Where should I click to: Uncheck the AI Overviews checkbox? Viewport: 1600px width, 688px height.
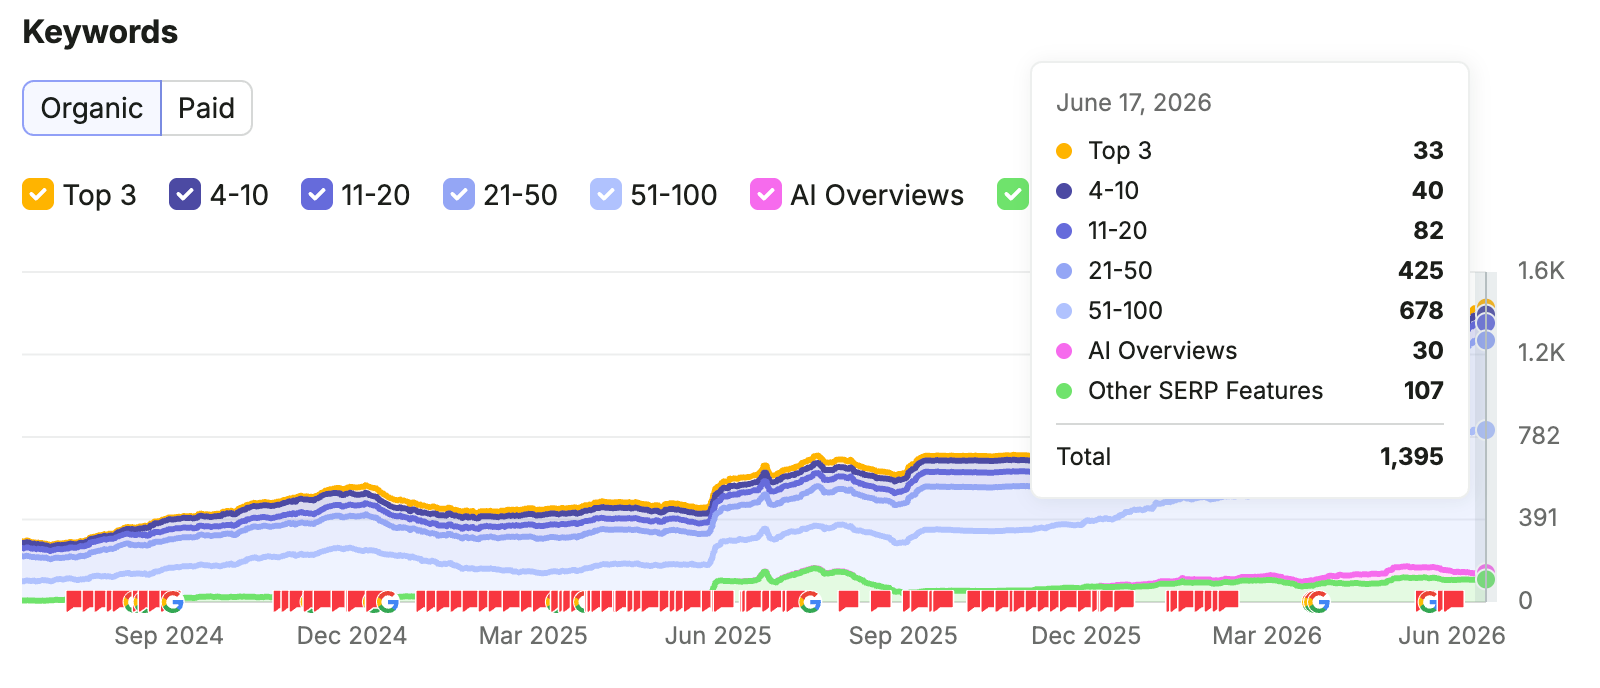point(766,194)
